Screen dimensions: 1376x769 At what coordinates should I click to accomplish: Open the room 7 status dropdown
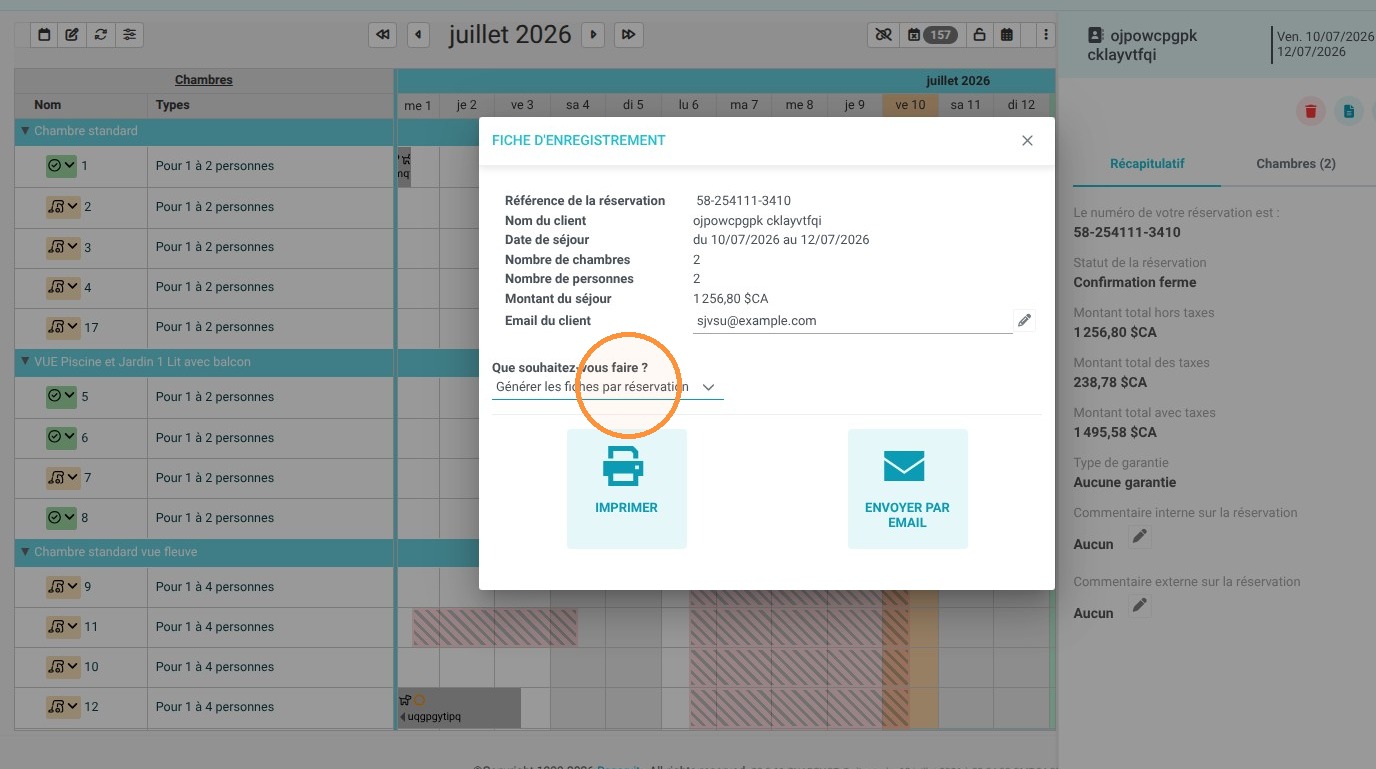[62, 478]
